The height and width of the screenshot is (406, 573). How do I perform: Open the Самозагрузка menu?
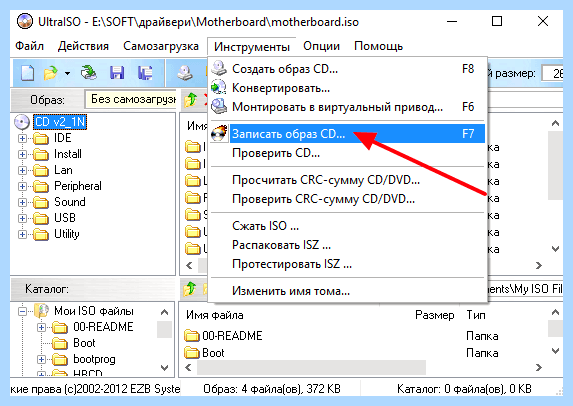(x=161, y=46)
